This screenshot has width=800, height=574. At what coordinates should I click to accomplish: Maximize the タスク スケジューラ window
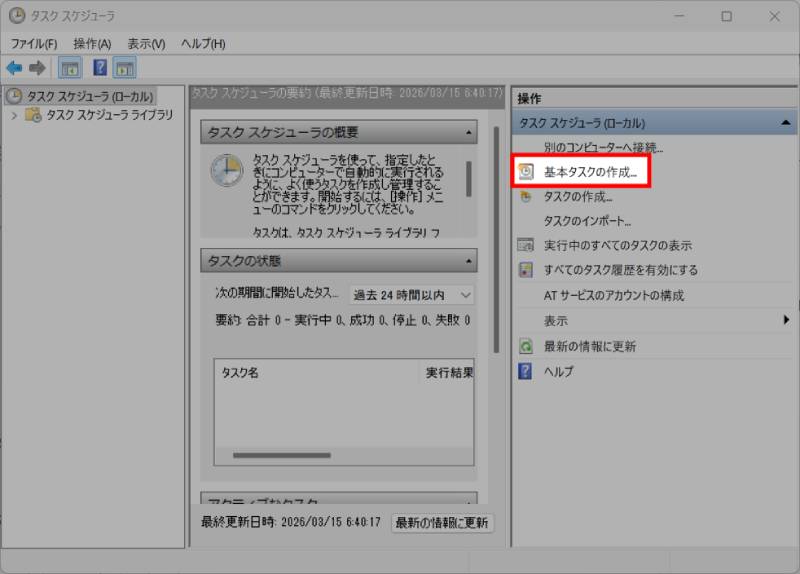click(x=727, y=16)
